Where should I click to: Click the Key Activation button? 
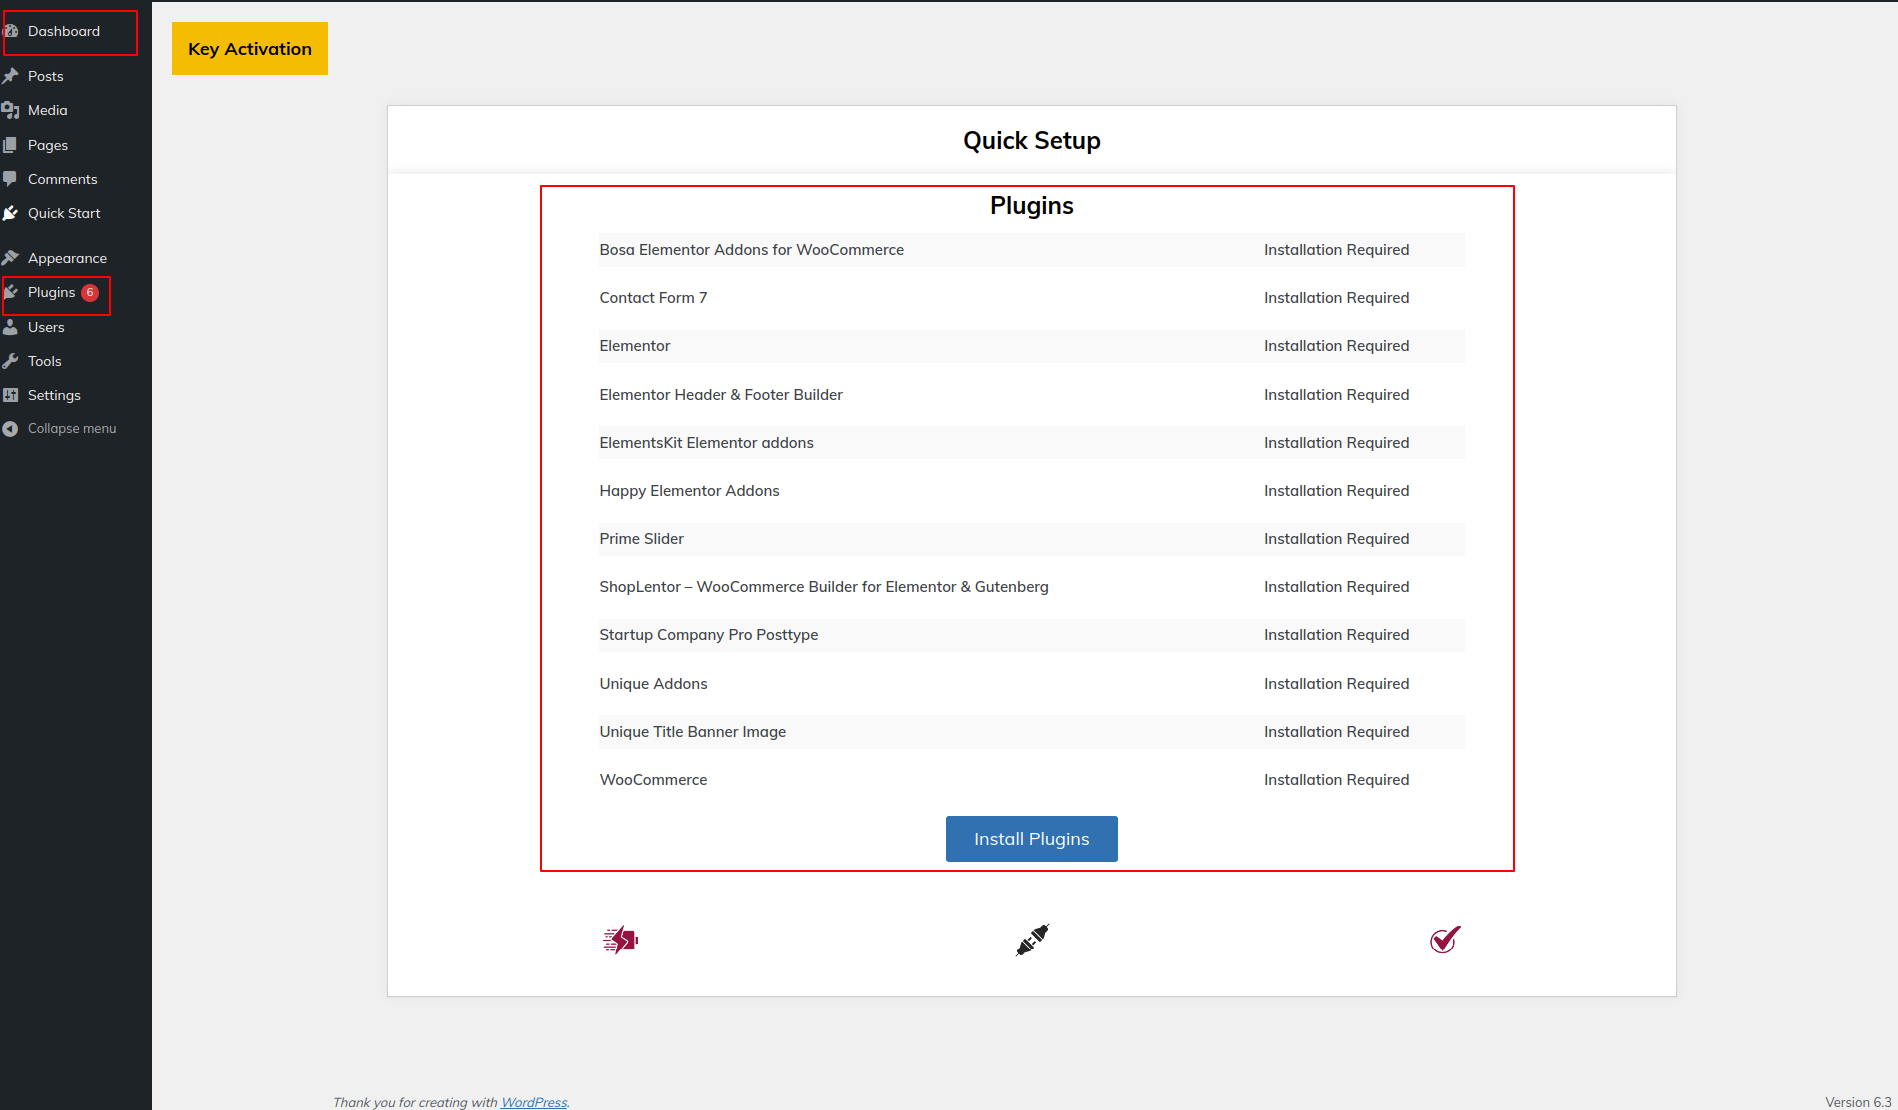250,49
